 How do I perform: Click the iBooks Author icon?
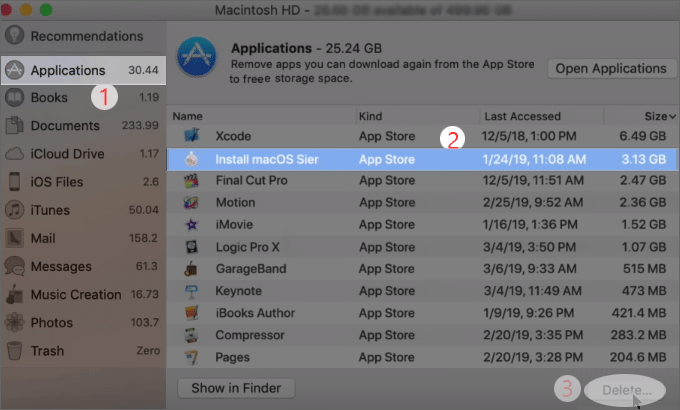coord(191,313)
